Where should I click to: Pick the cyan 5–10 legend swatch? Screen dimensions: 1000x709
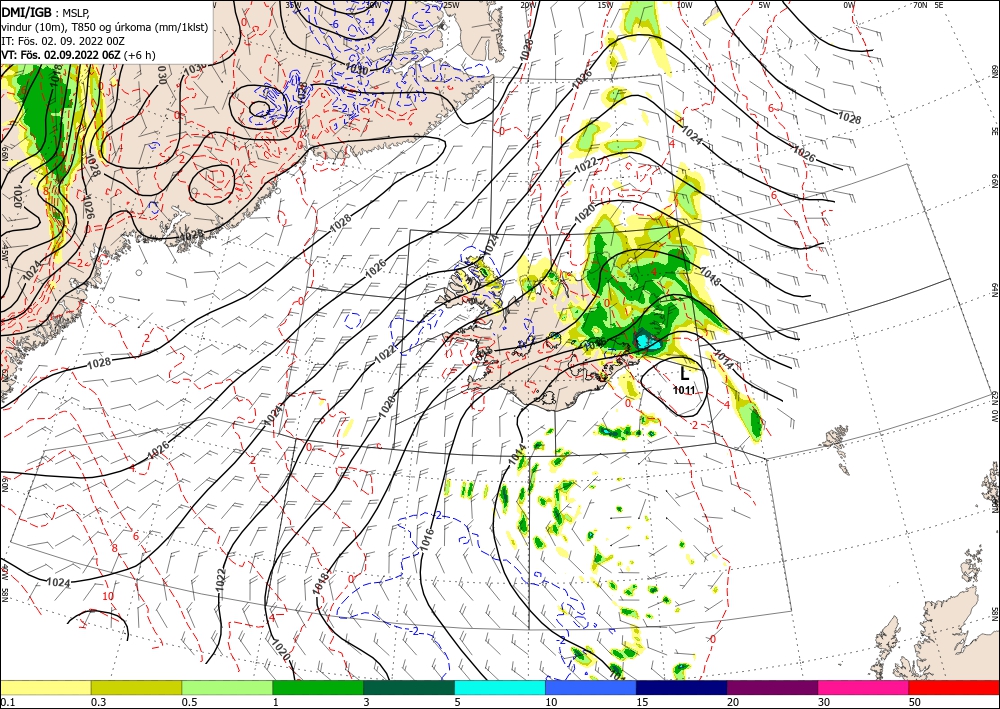click(500, 687)
